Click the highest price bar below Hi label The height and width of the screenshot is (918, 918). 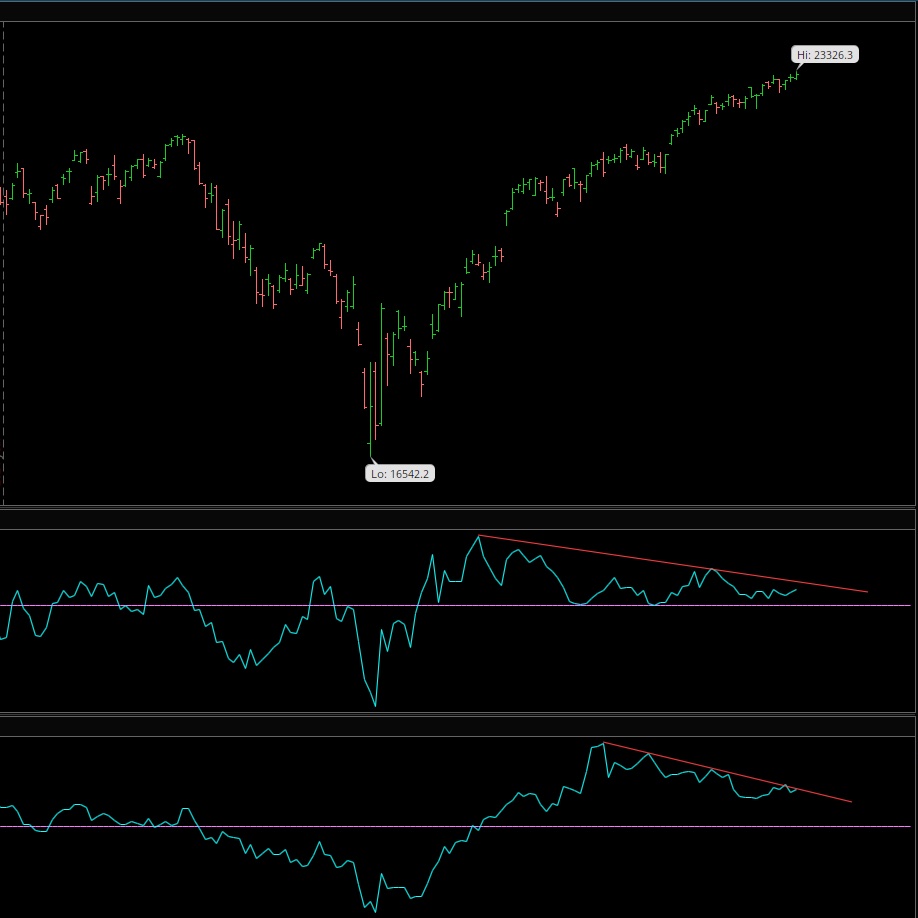pyautogui.click(x=797, y=74)
